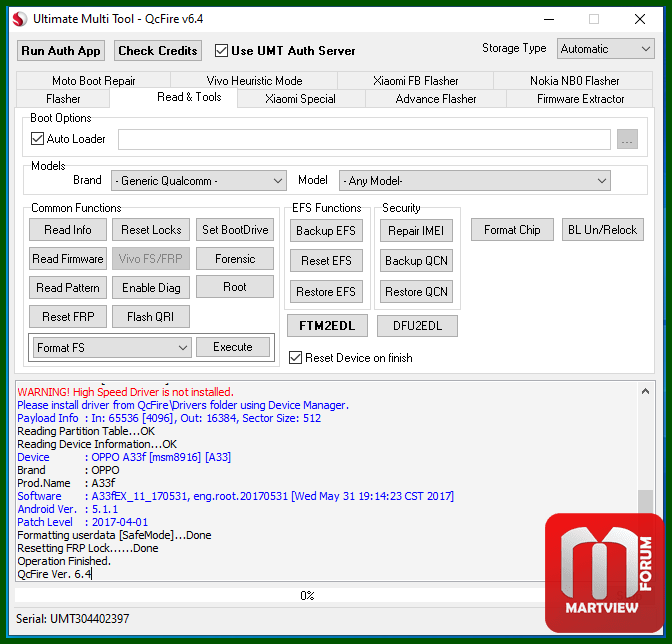Viewport: 672px width, 644px height.
Task: Click the browse loader ellipsis button
Action: pyautogui.click(x=627, y=139)
